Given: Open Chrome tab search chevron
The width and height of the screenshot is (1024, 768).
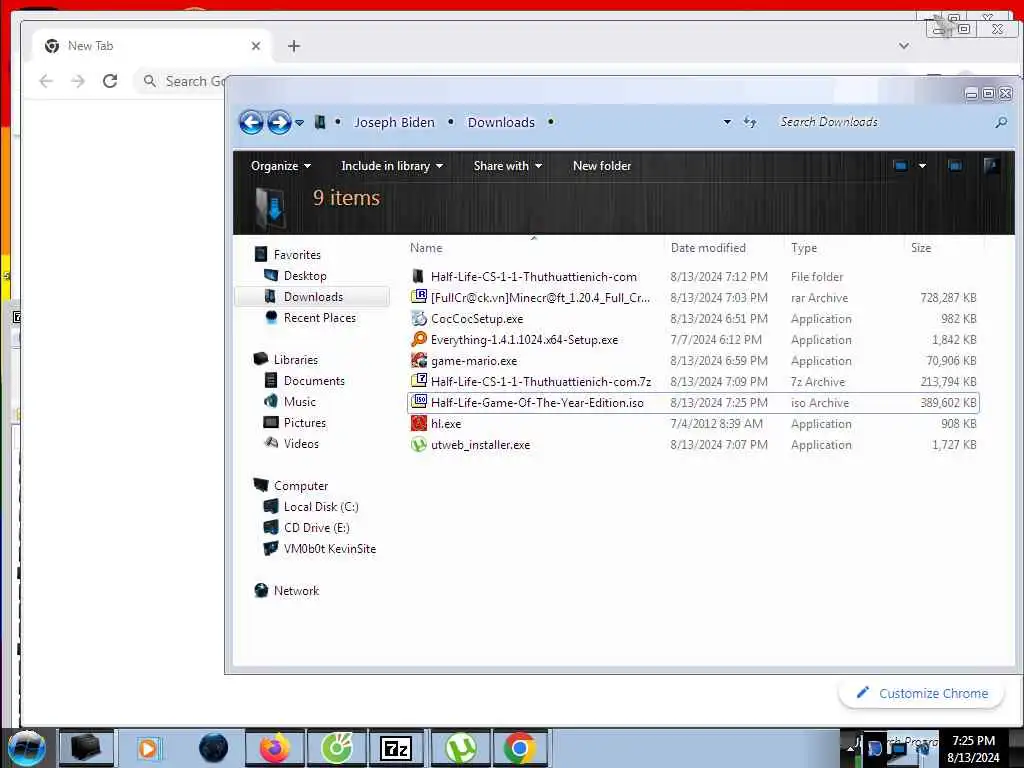Looking at the screenshot, I should [904, 46].
